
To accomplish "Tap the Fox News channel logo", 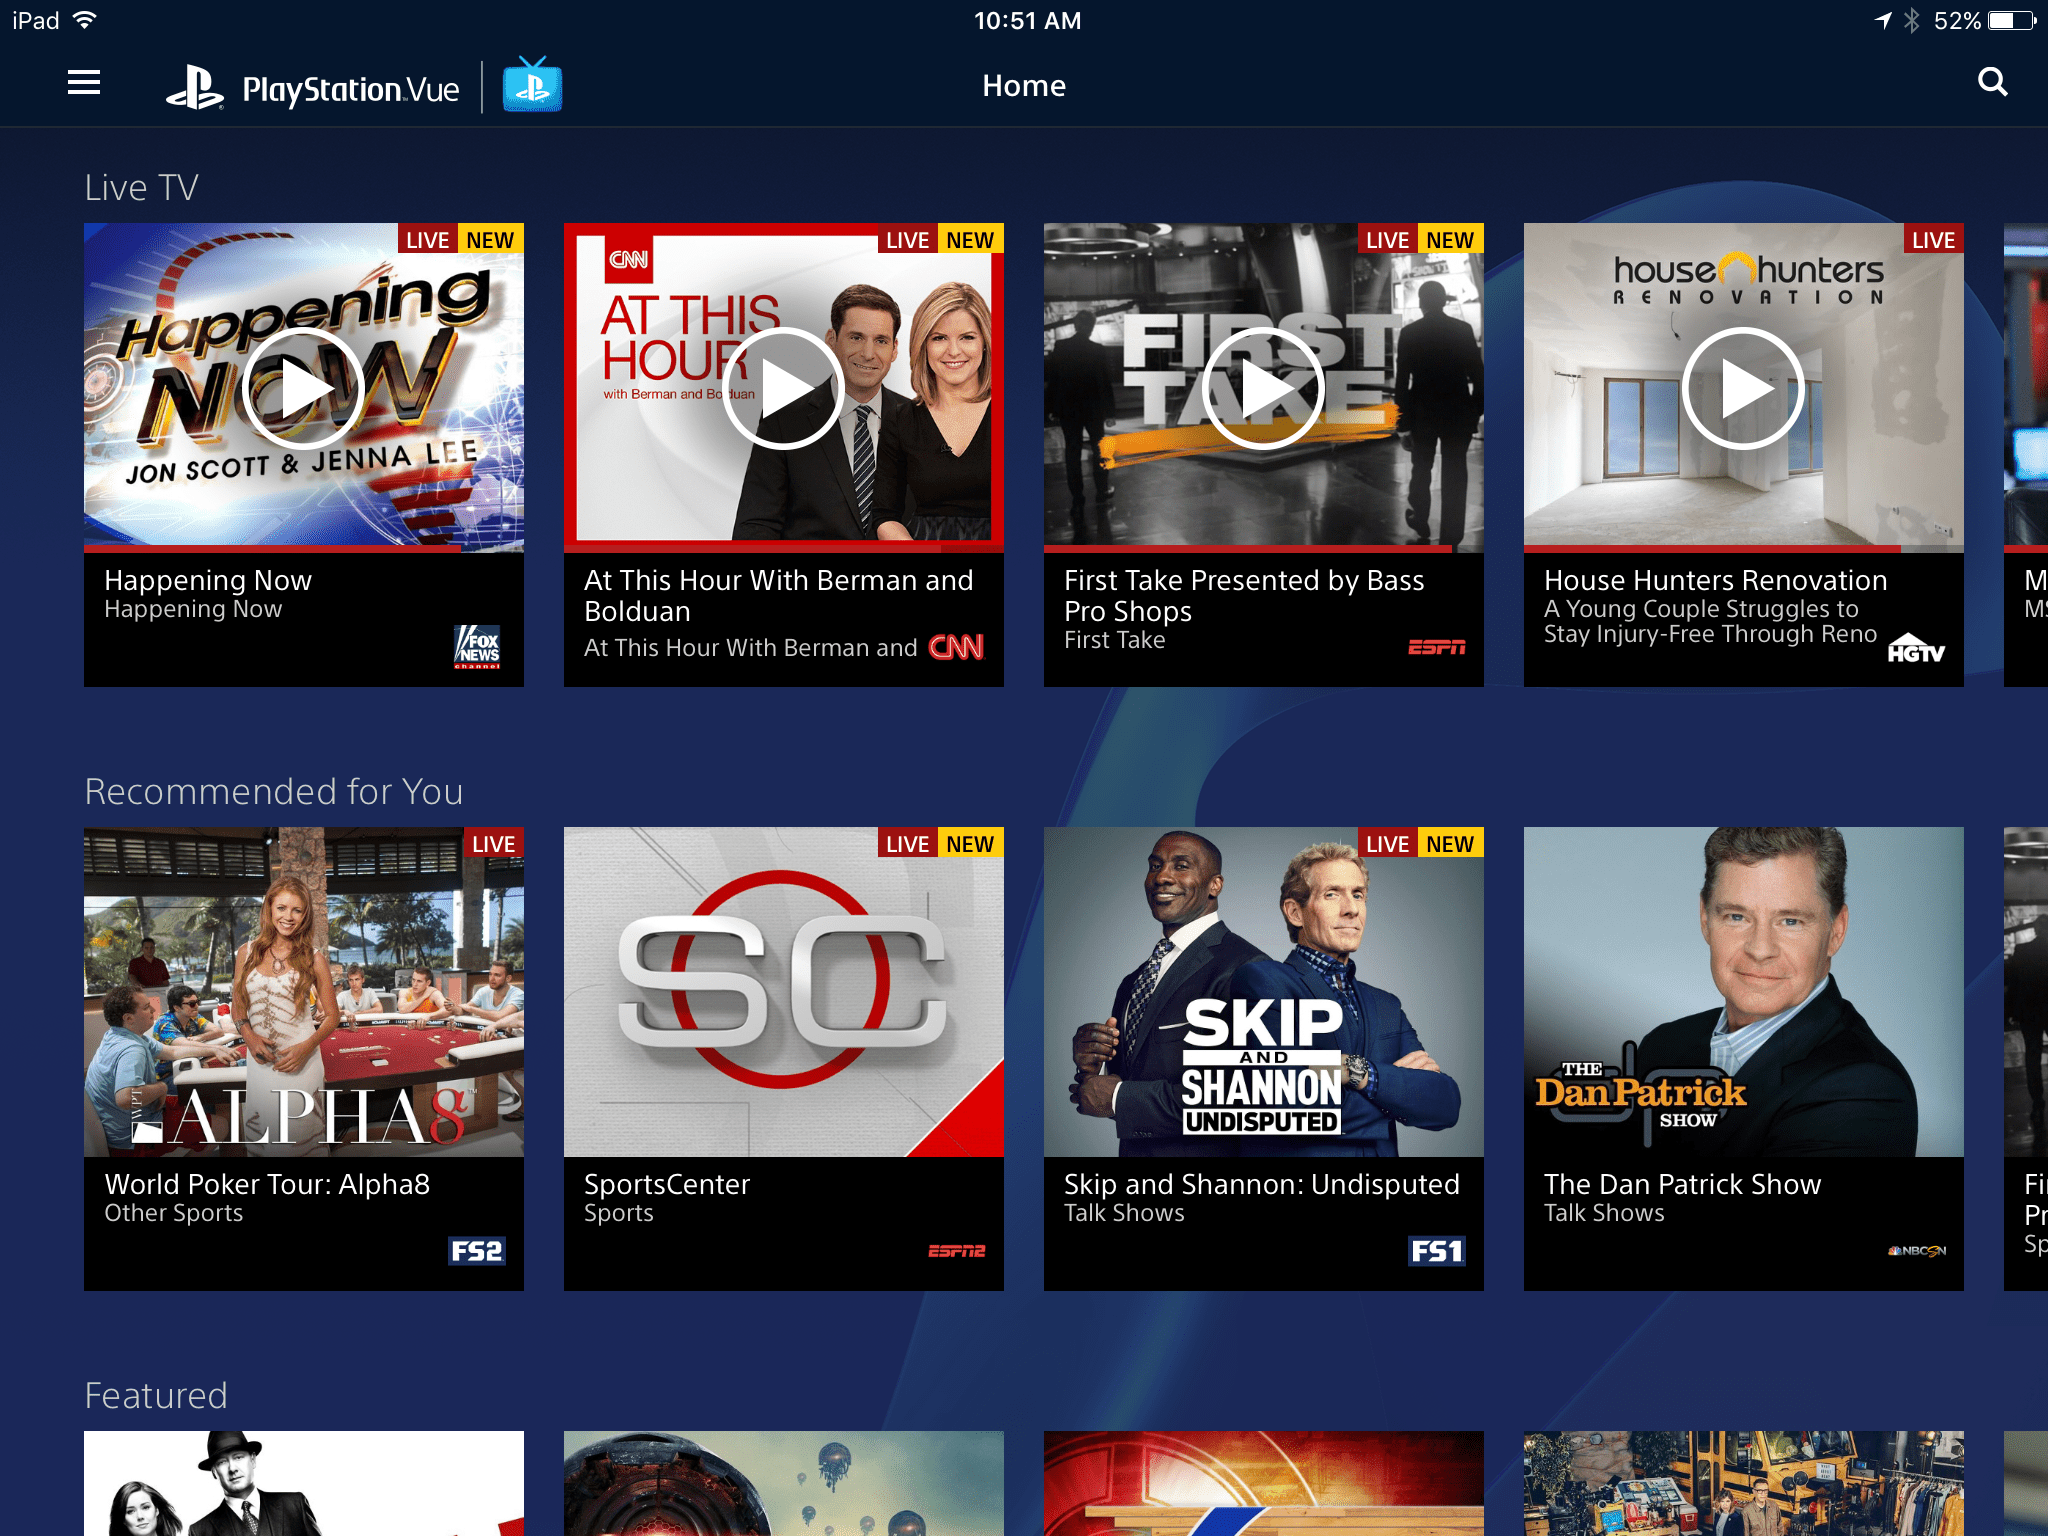I will 478,647.
